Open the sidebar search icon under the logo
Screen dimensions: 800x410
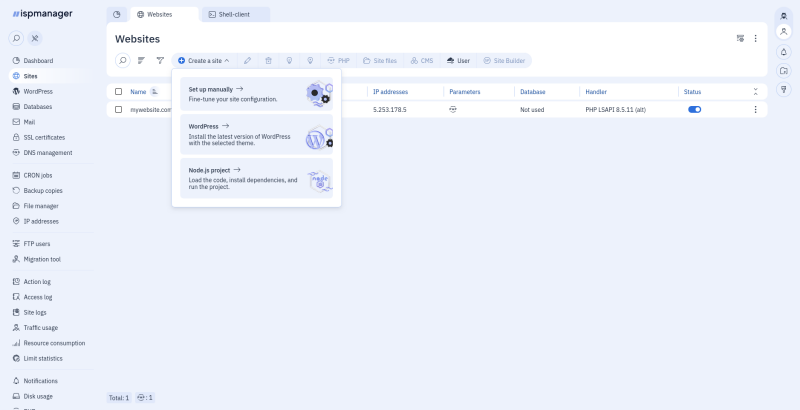16,38
